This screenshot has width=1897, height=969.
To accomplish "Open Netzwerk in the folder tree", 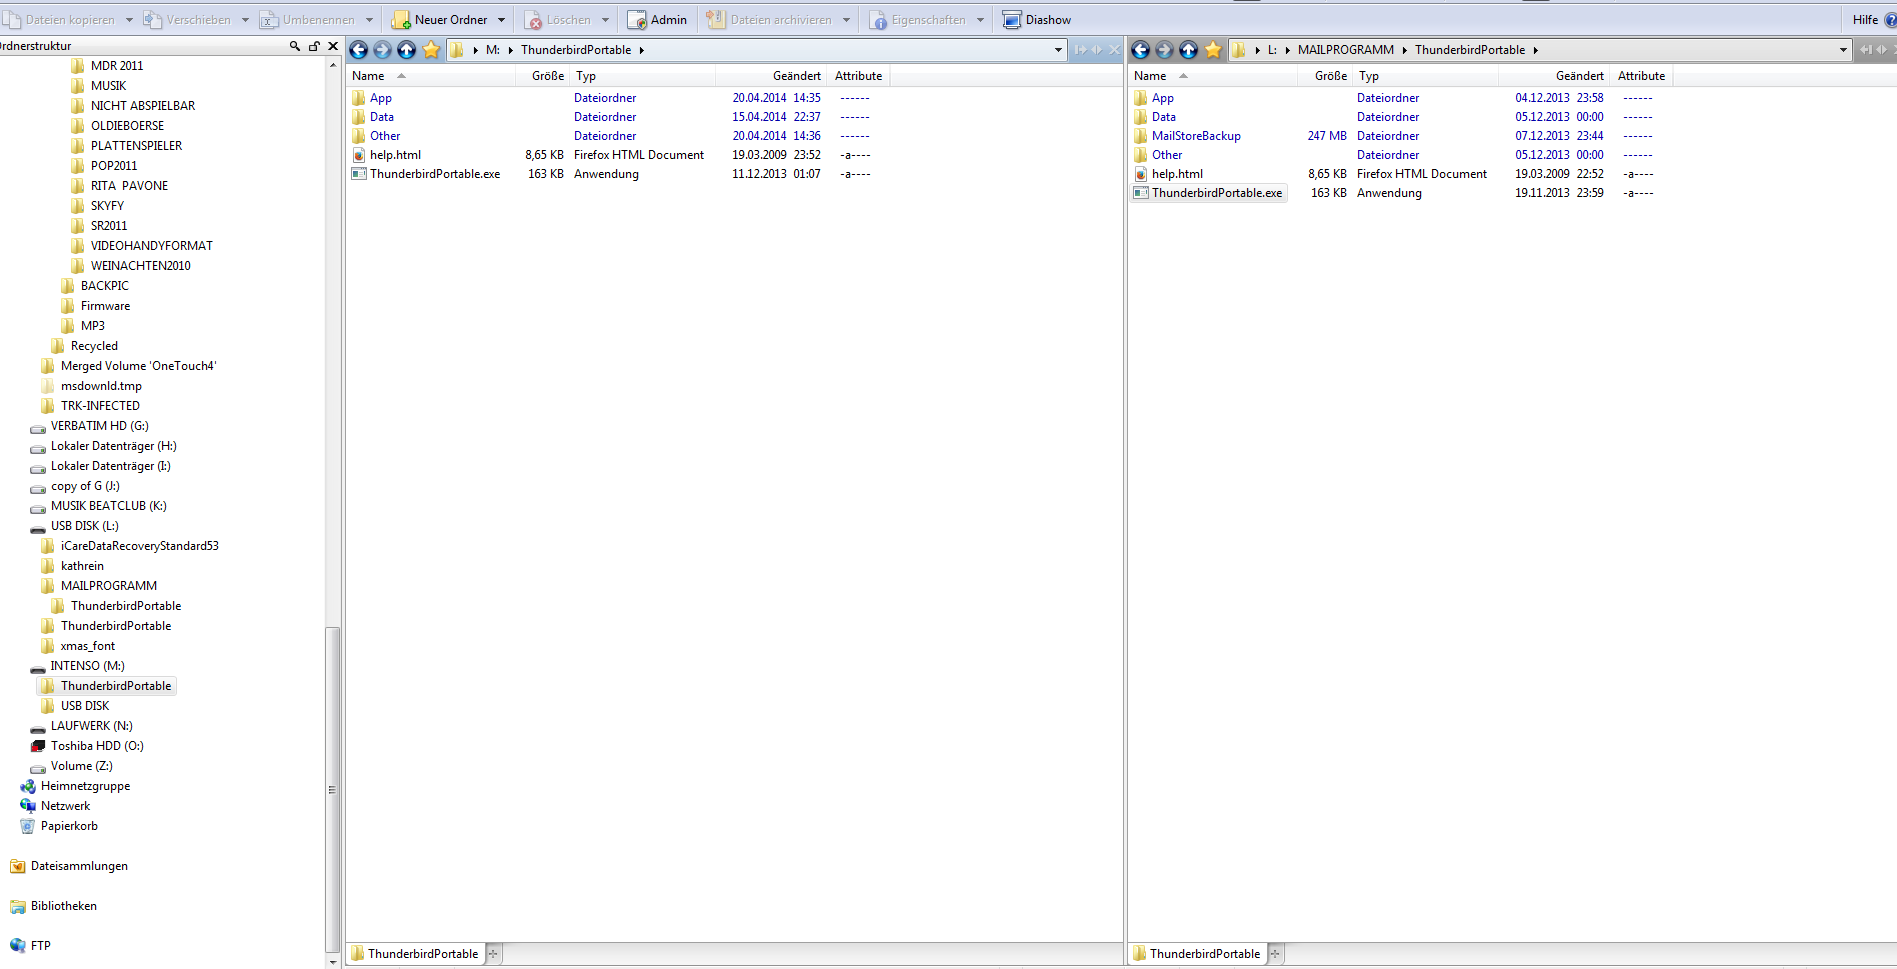I will pyautogui.click(x=65, y=806).
